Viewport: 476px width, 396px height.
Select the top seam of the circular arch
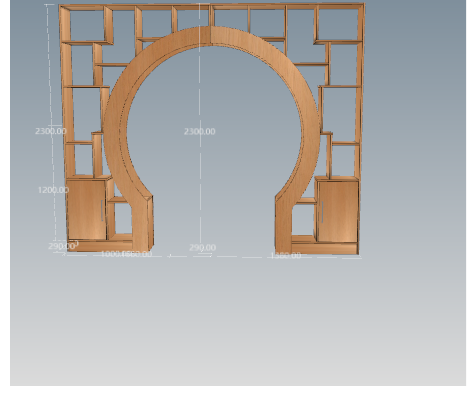tap(210, 36)
